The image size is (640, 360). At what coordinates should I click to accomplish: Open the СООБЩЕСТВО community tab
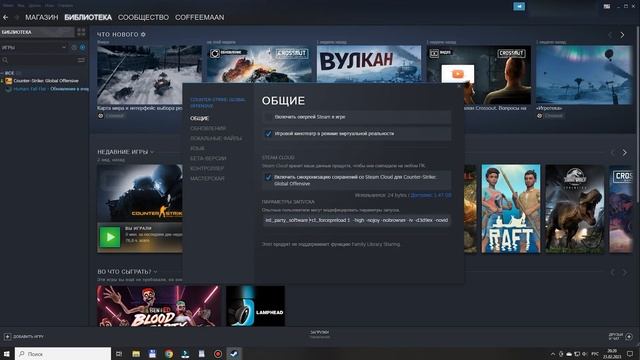143,18
